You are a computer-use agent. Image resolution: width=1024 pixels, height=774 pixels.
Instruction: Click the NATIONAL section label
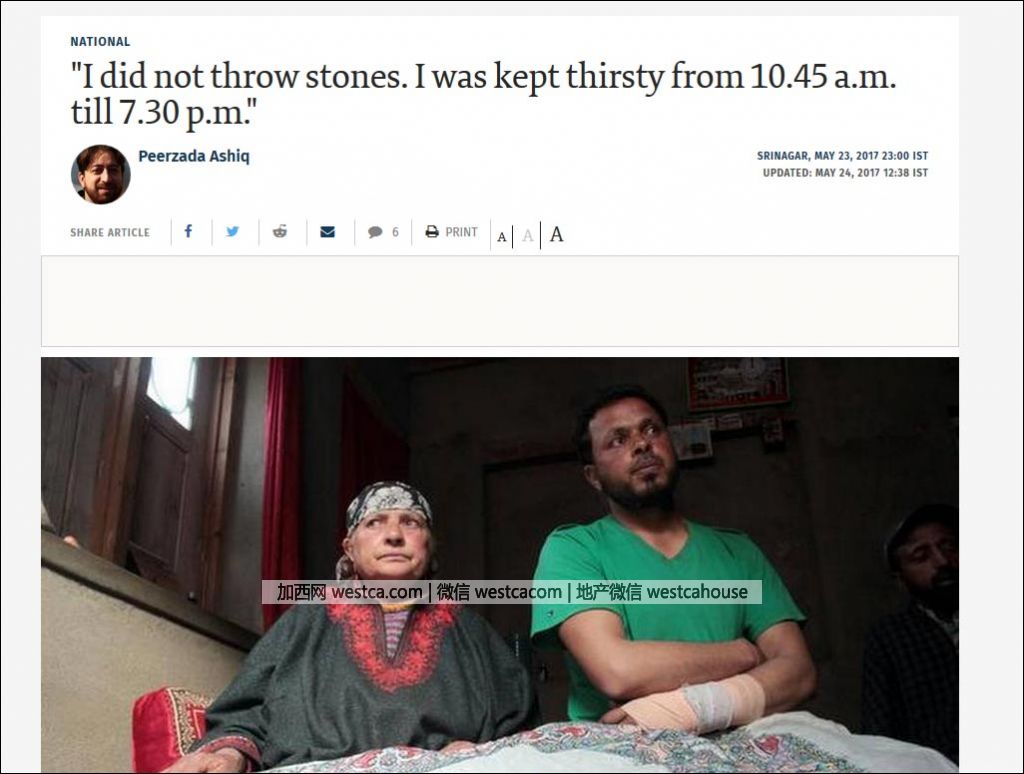(x=100, y=42)
